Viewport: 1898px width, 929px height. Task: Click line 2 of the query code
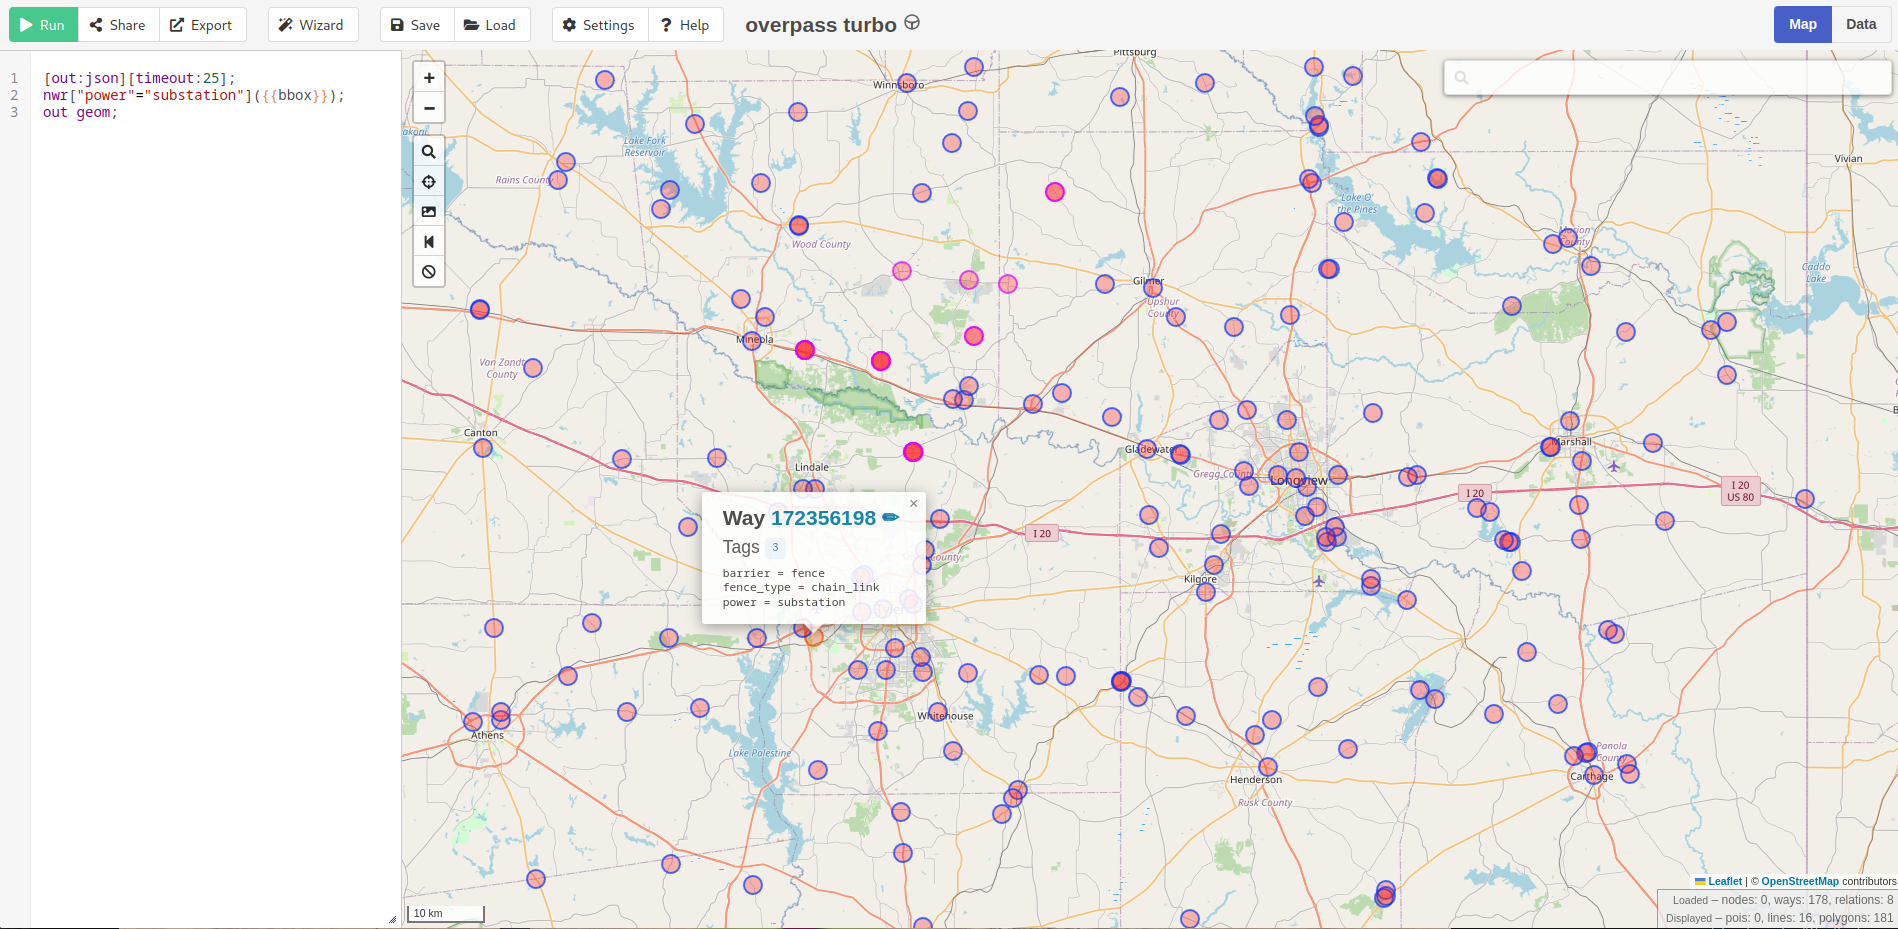(193, 95)
